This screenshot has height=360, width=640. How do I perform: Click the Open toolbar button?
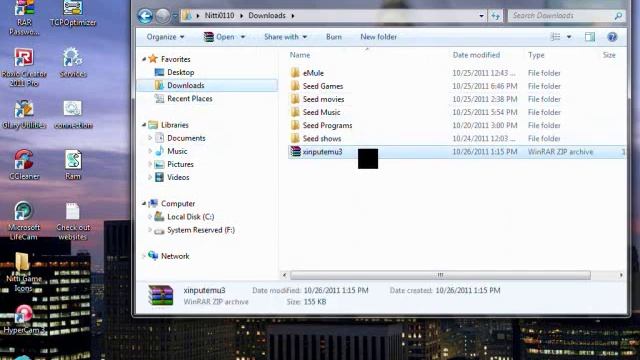point(220,37)
